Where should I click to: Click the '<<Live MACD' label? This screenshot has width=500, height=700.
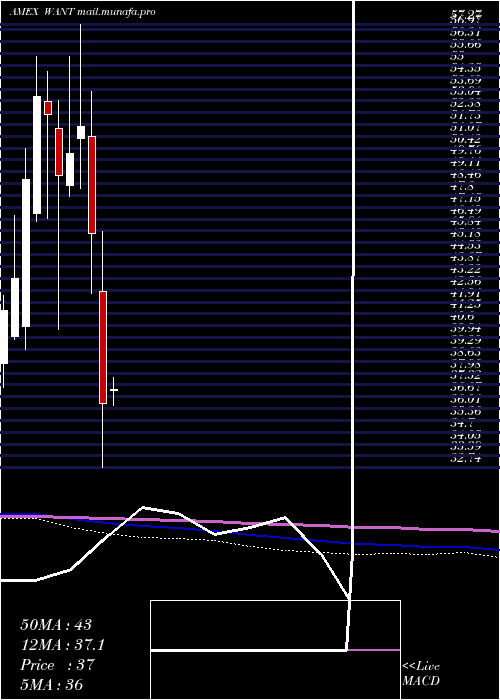pos(421,674)
